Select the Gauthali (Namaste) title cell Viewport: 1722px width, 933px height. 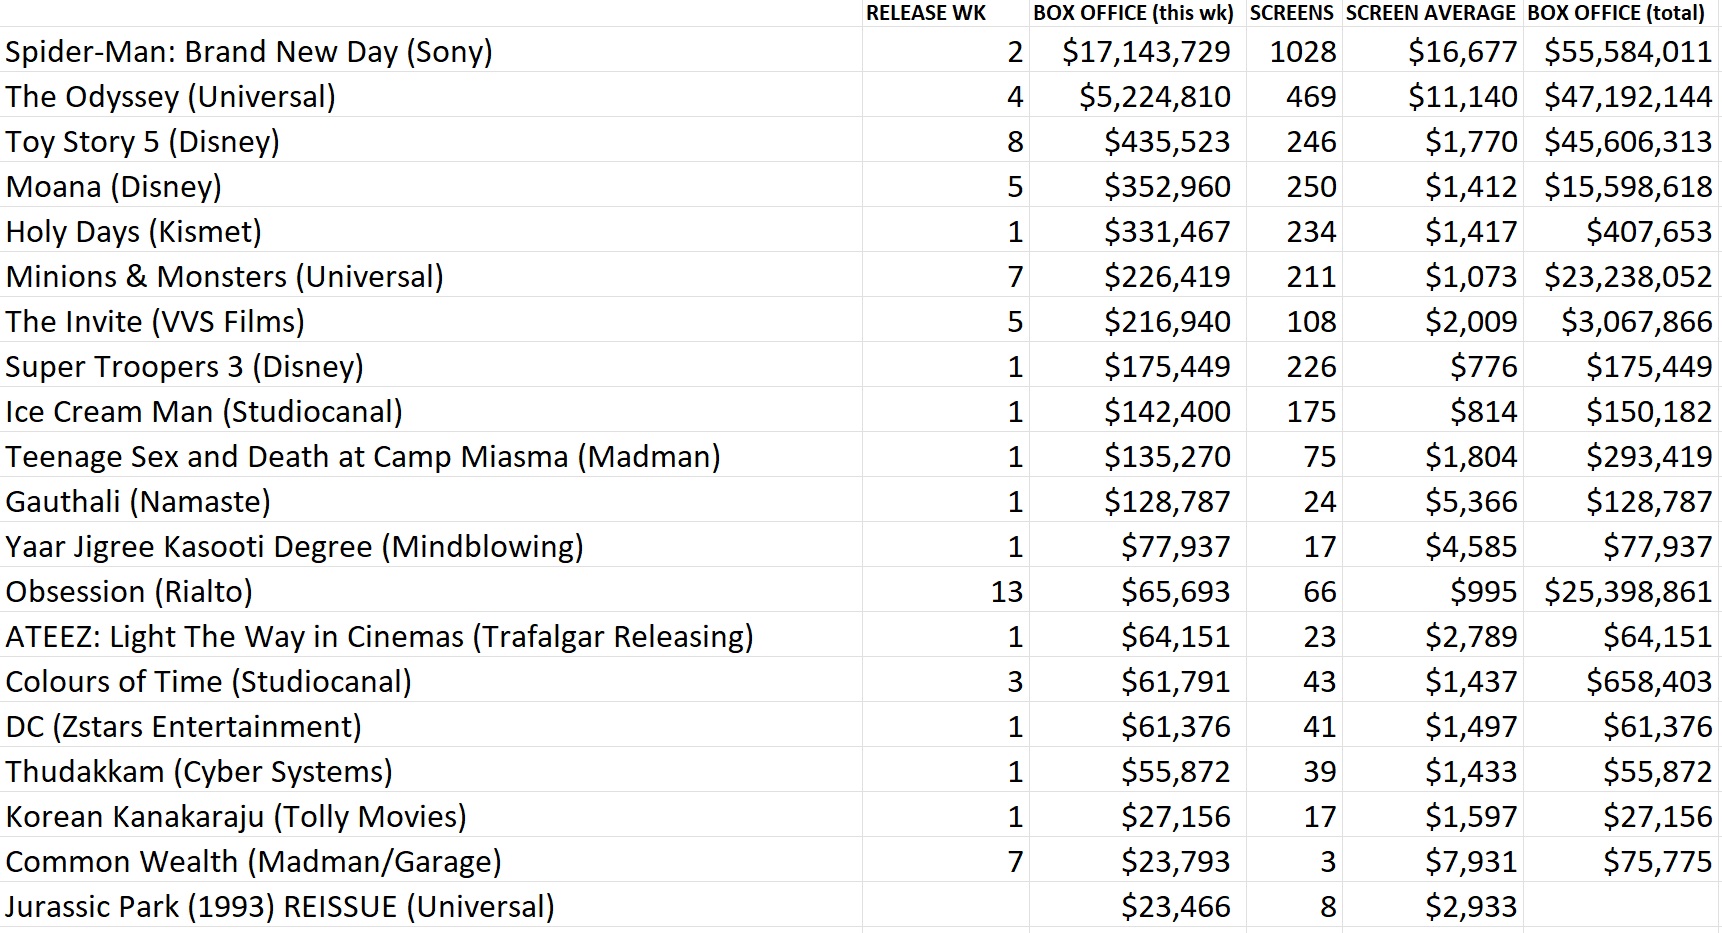tap(138, 502)
